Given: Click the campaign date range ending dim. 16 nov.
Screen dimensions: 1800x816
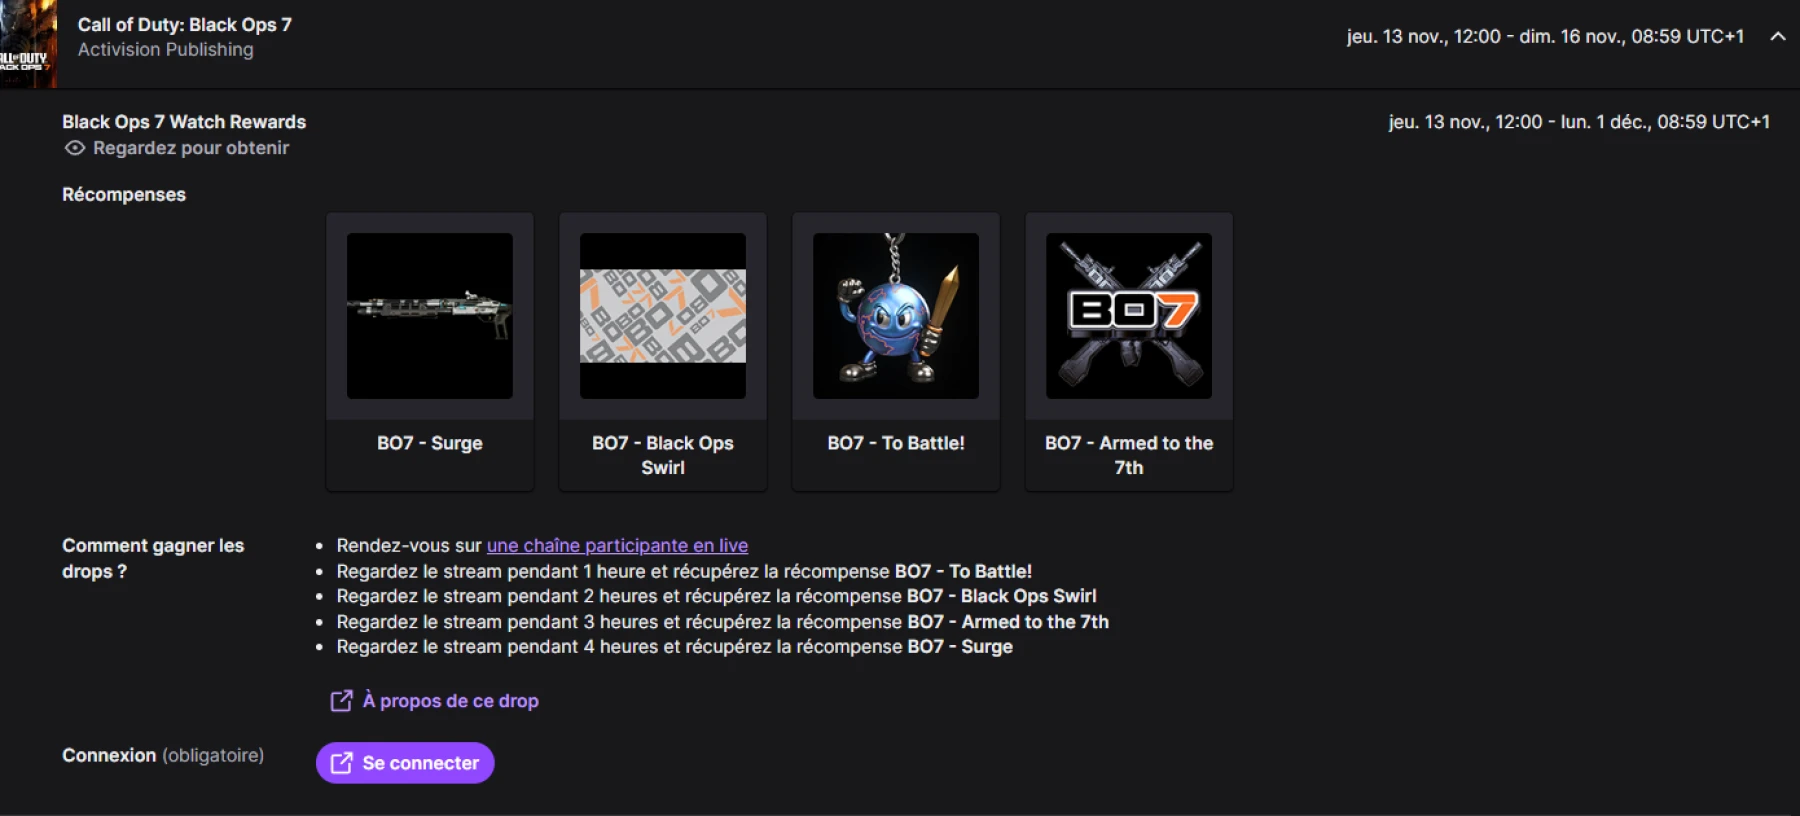Looking at the screenshot, I should point(1545,37).
